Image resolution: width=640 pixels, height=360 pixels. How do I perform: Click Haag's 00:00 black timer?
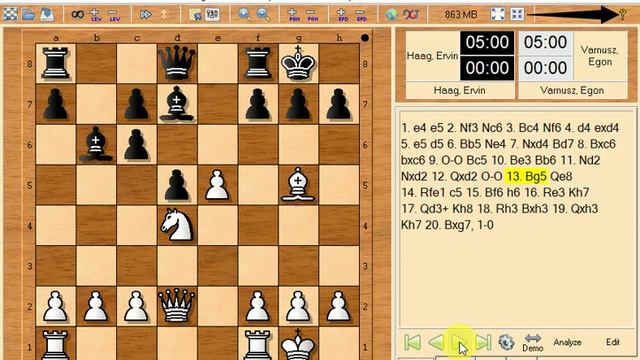(487, 68)
